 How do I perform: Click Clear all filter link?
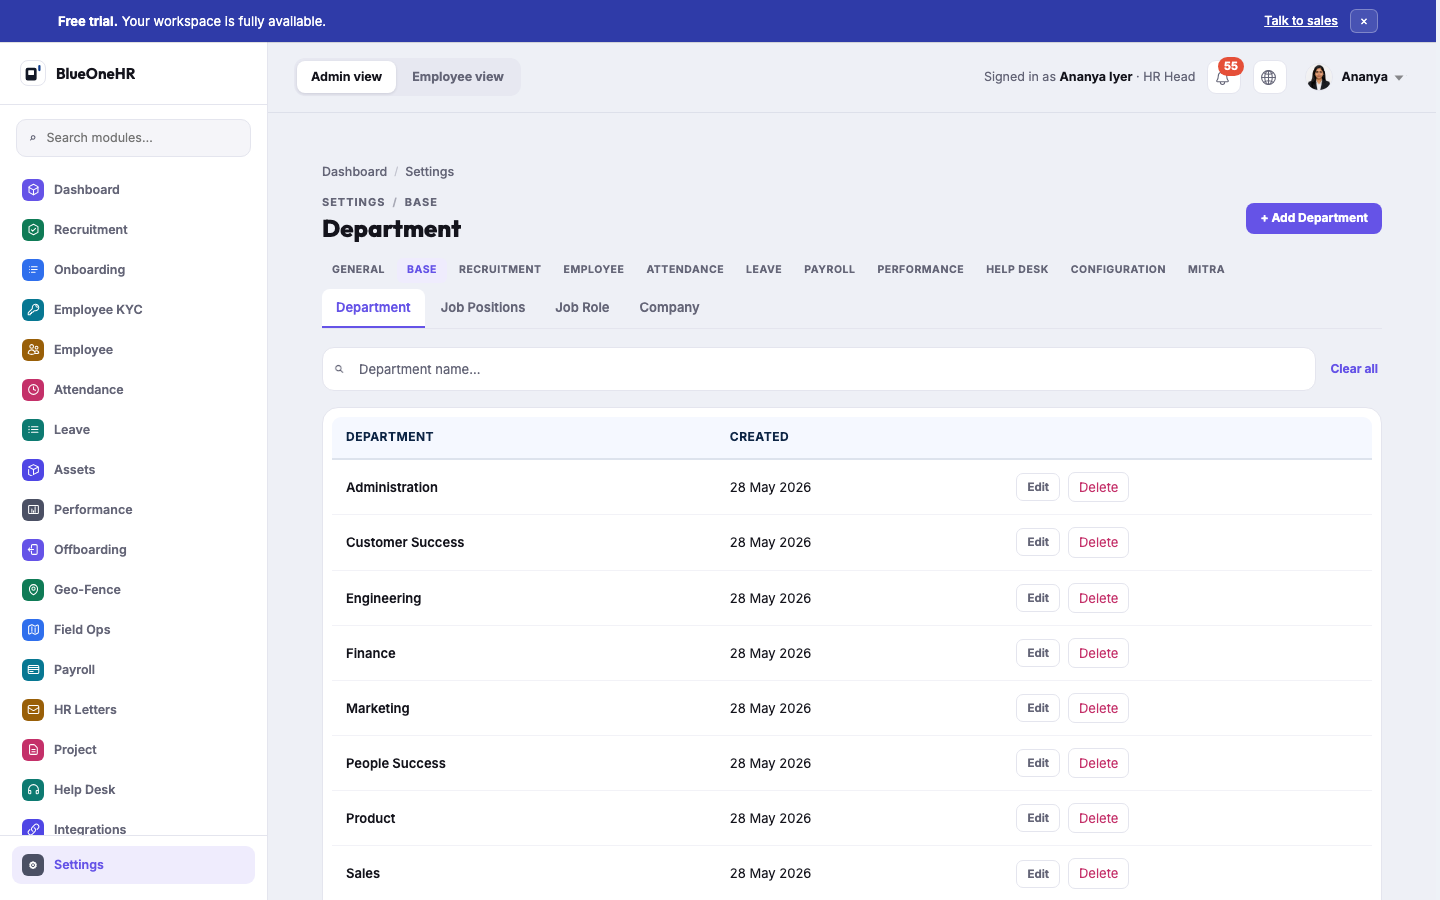(1354, 369)
